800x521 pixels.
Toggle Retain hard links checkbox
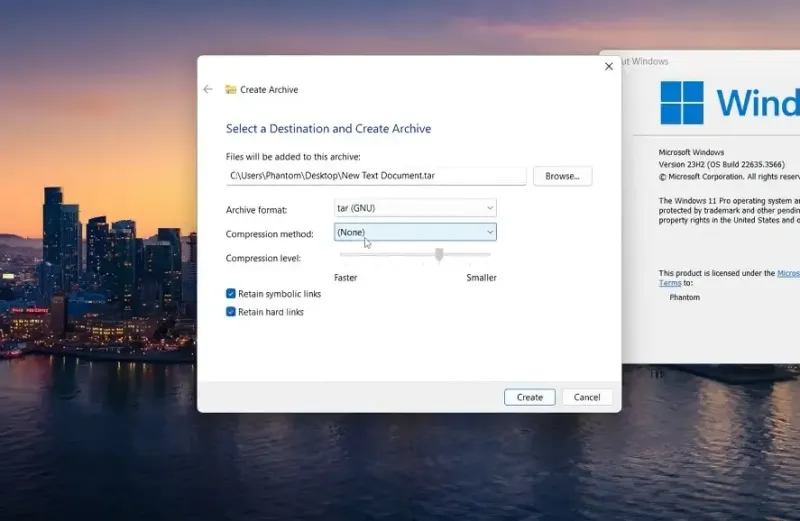click(231, 312)
